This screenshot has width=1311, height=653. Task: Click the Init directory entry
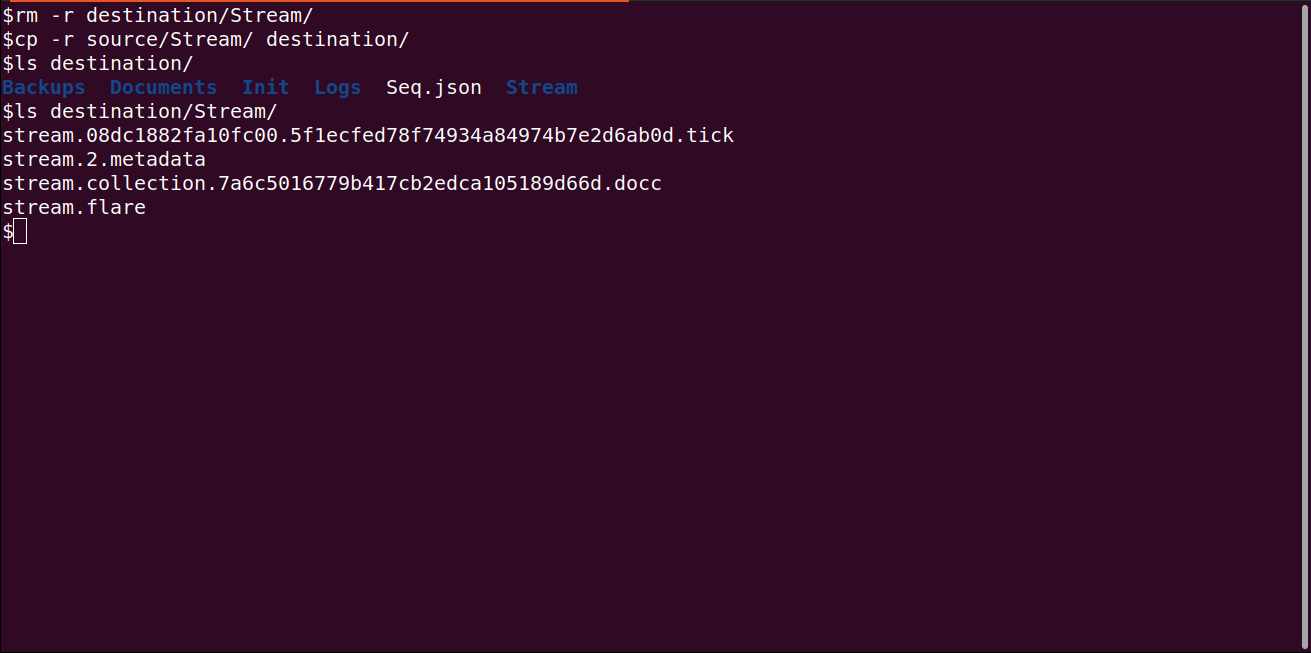(266, 88)
